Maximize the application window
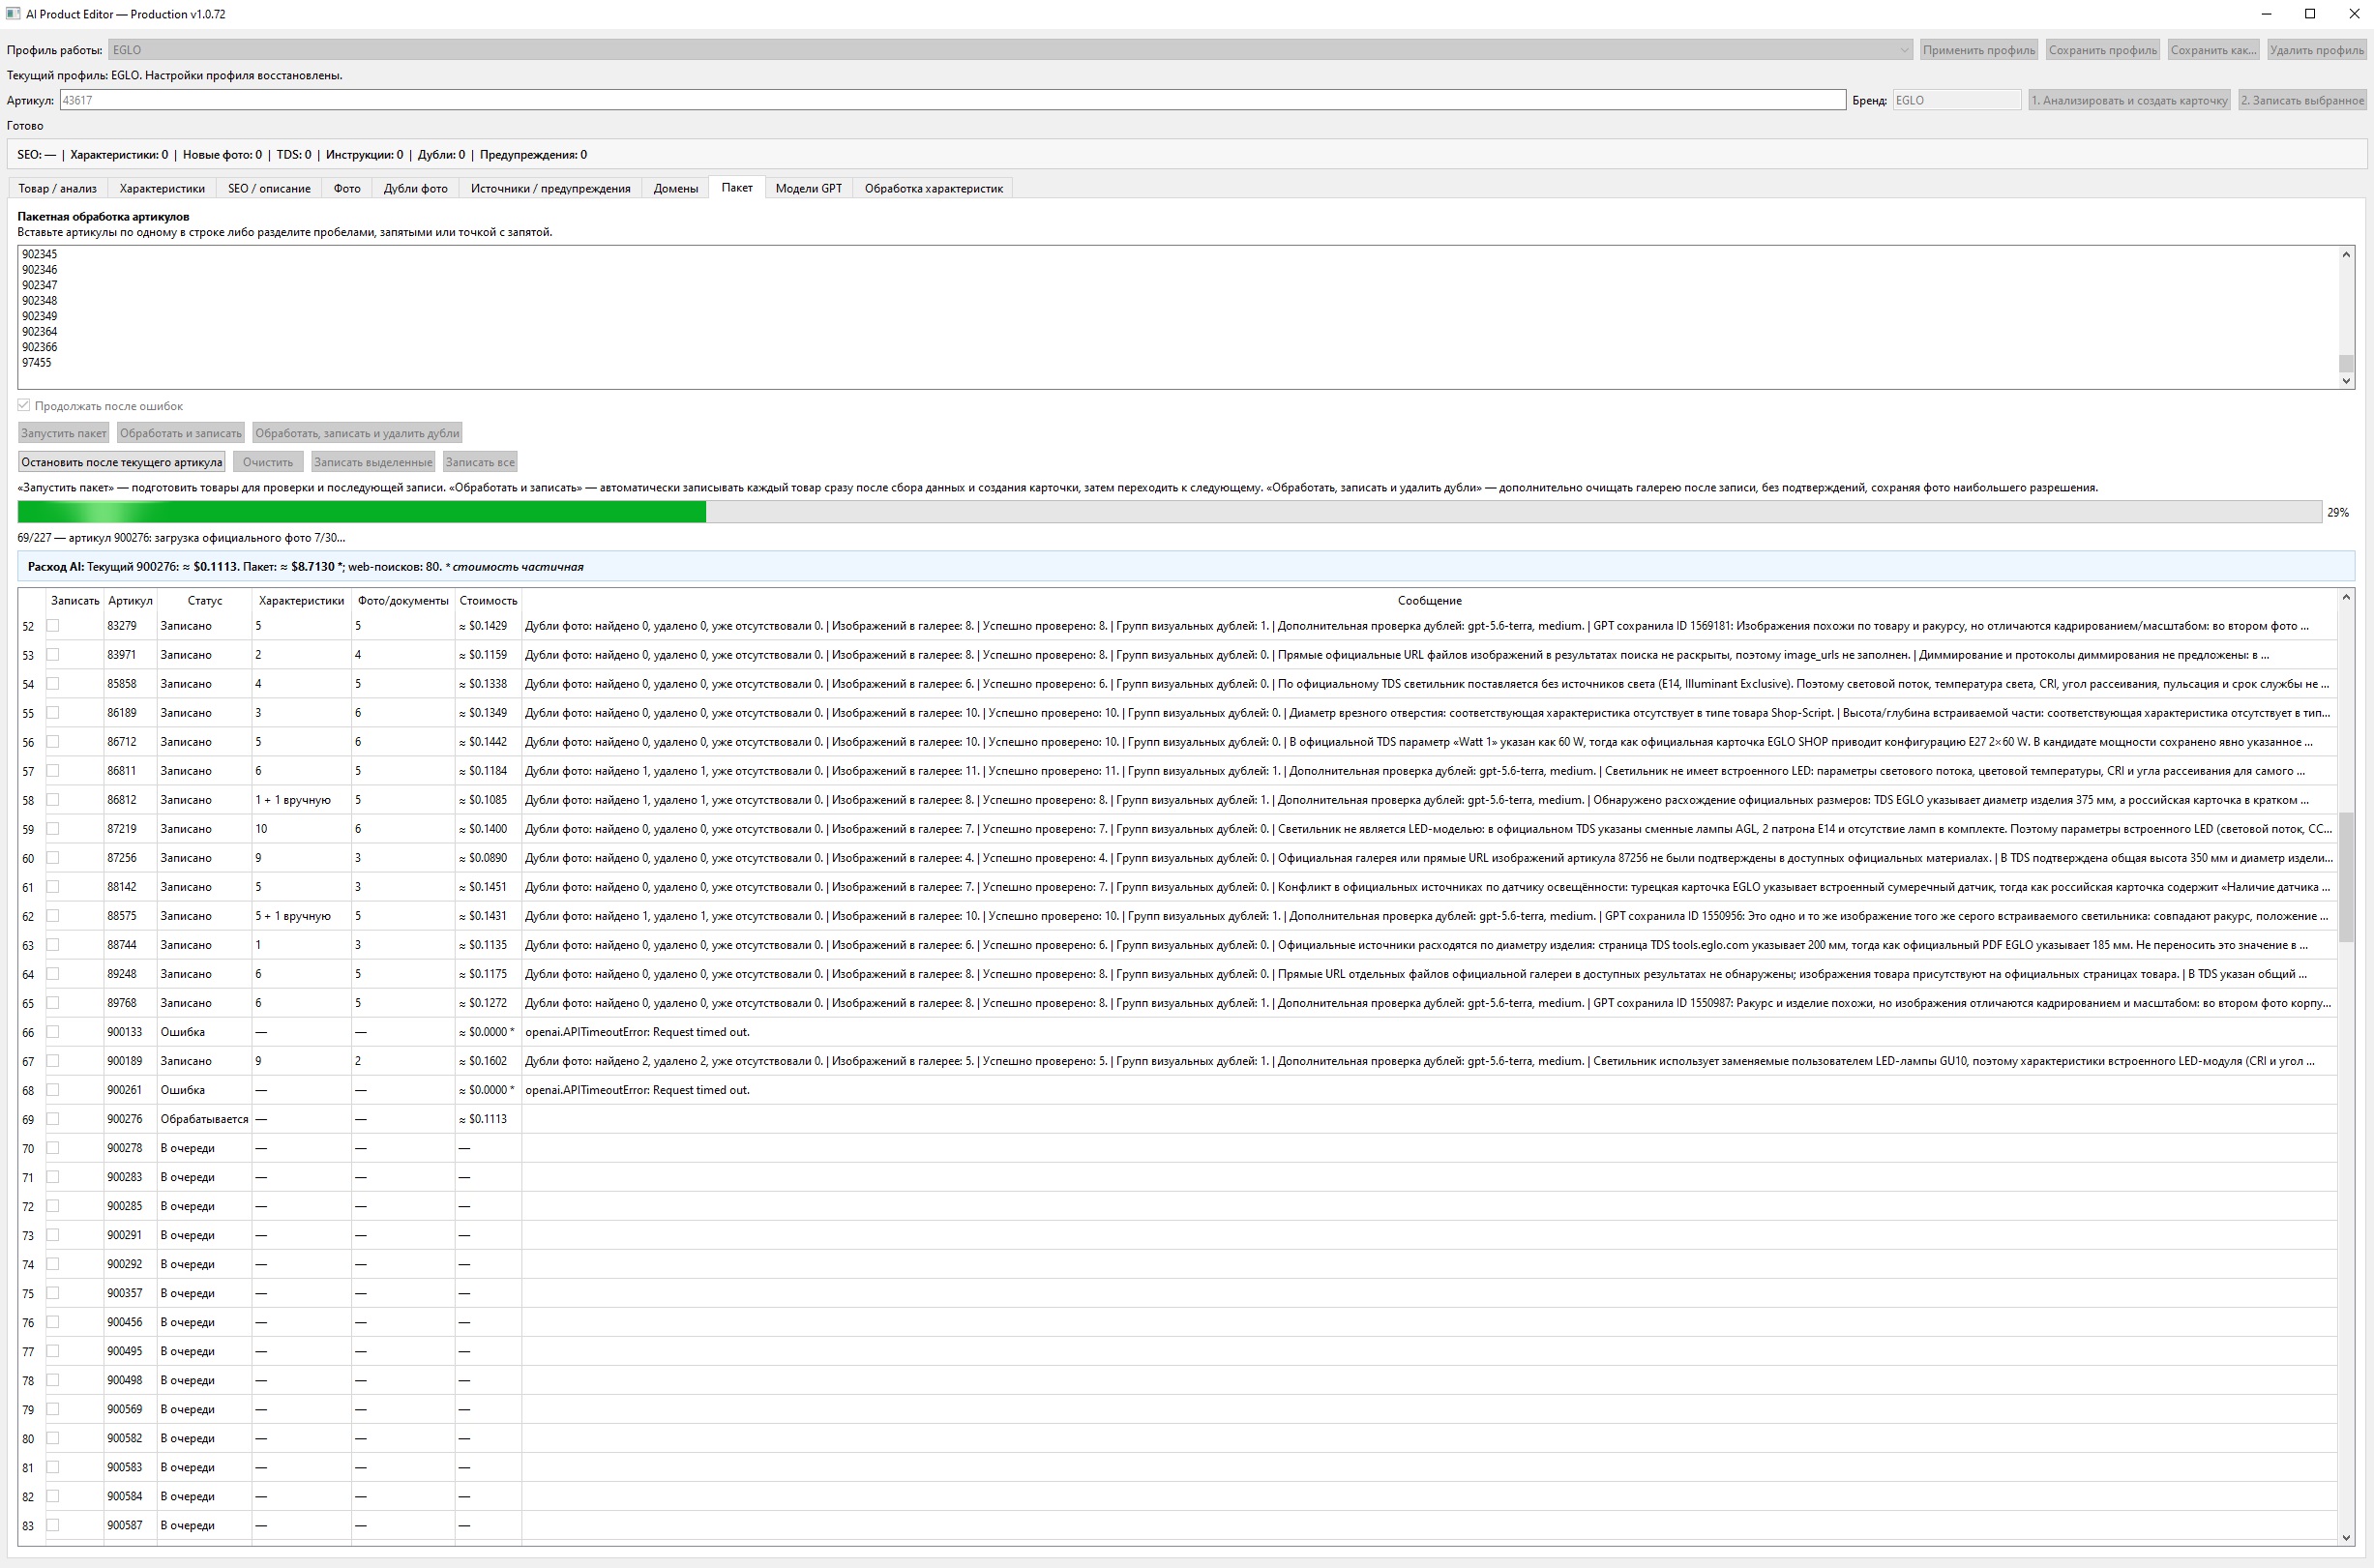2374x1568 pixels. (2310, 14)
